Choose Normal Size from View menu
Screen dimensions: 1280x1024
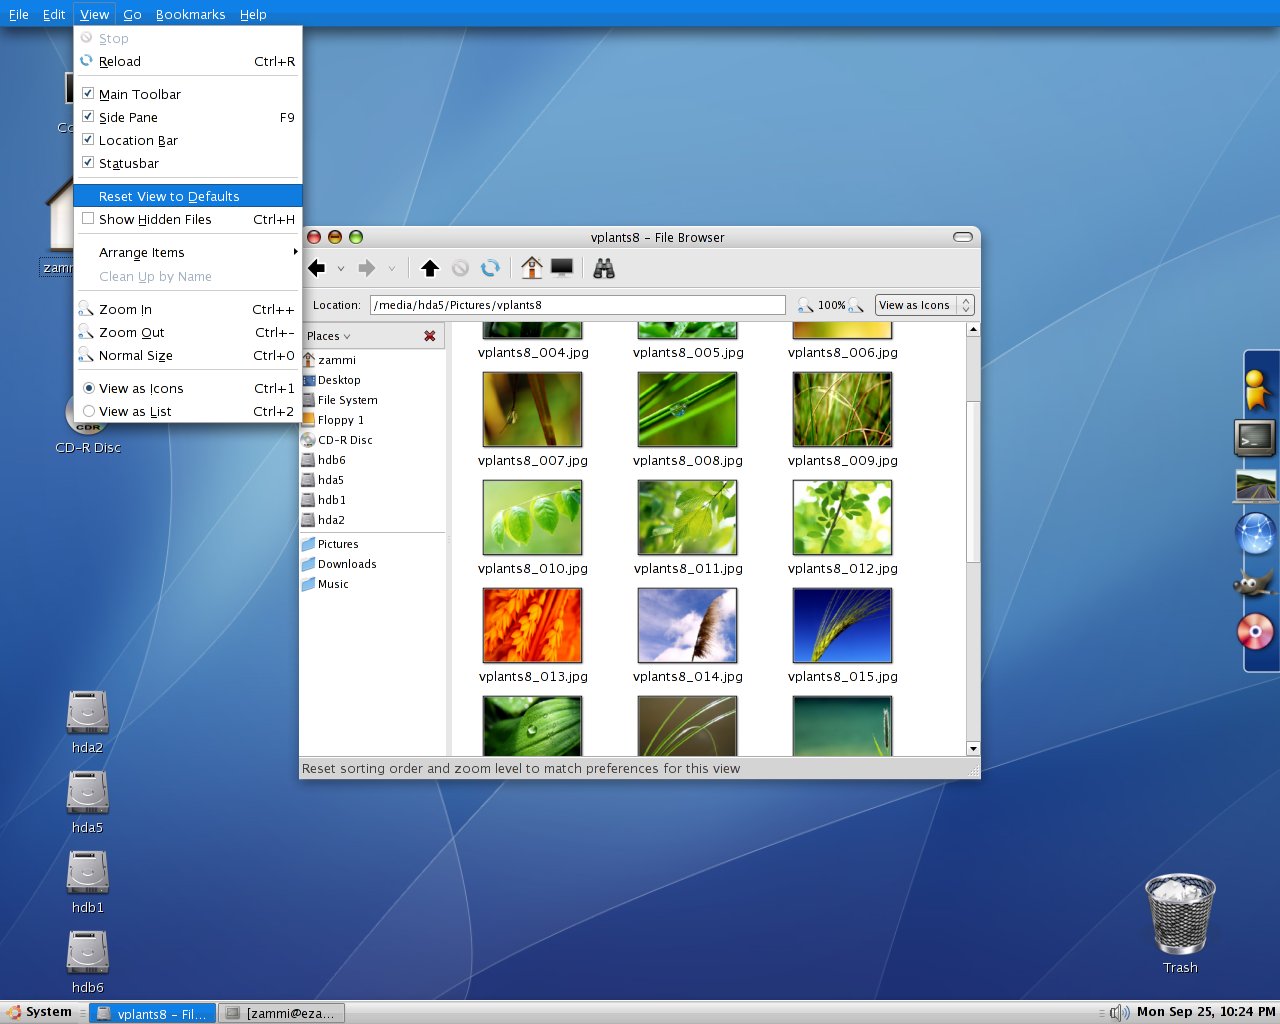click(x=188, y=355)
